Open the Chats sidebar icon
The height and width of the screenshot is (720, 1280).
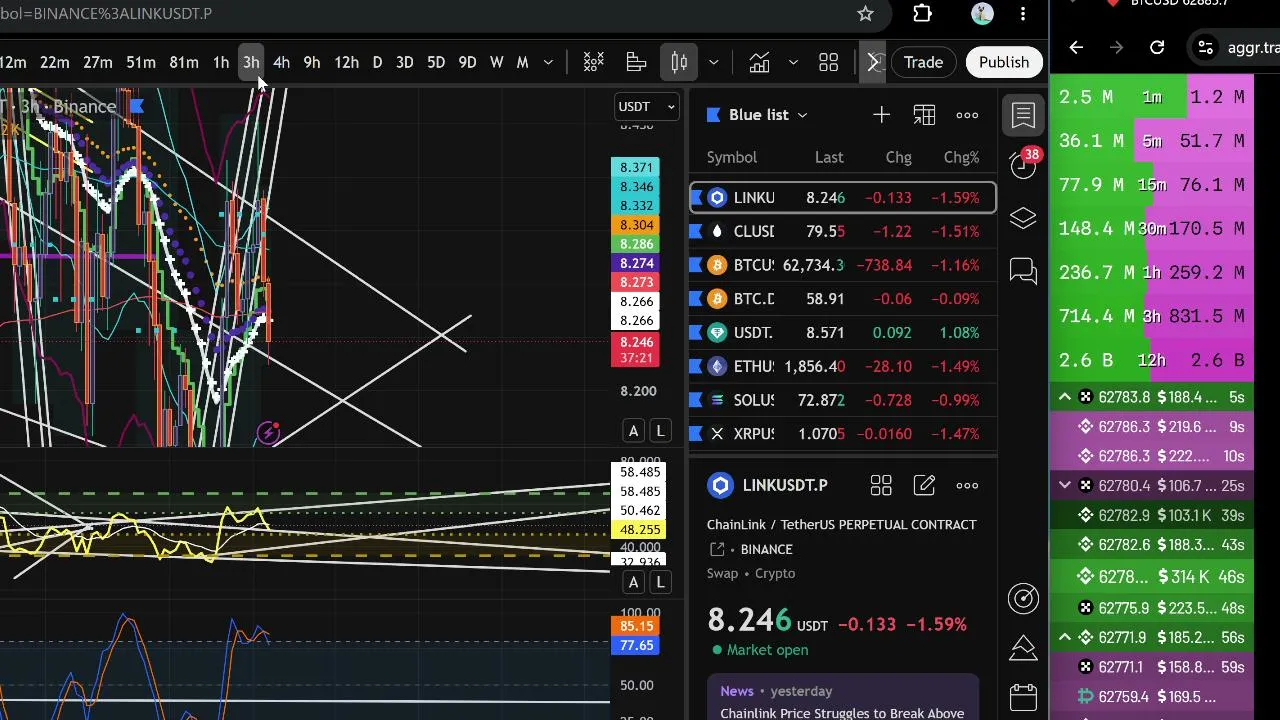click(1023, 271)
